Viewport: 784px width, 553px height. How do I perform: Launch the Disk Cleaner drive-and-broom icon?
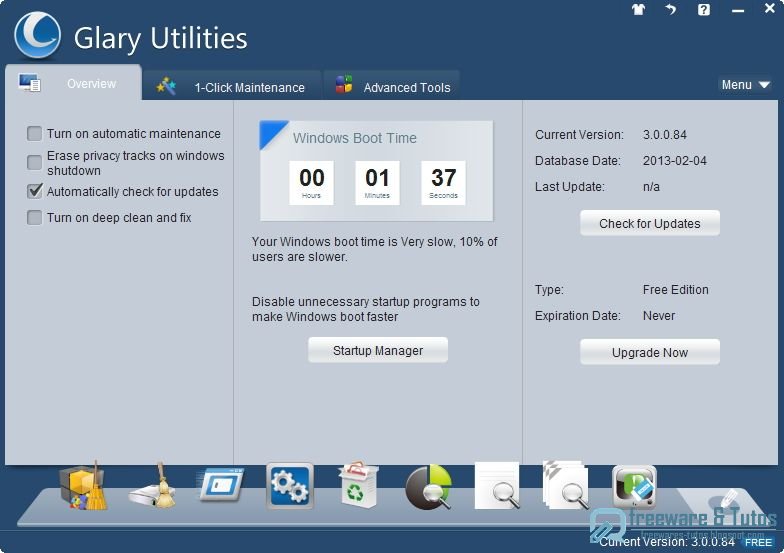(x=152, y=488)
